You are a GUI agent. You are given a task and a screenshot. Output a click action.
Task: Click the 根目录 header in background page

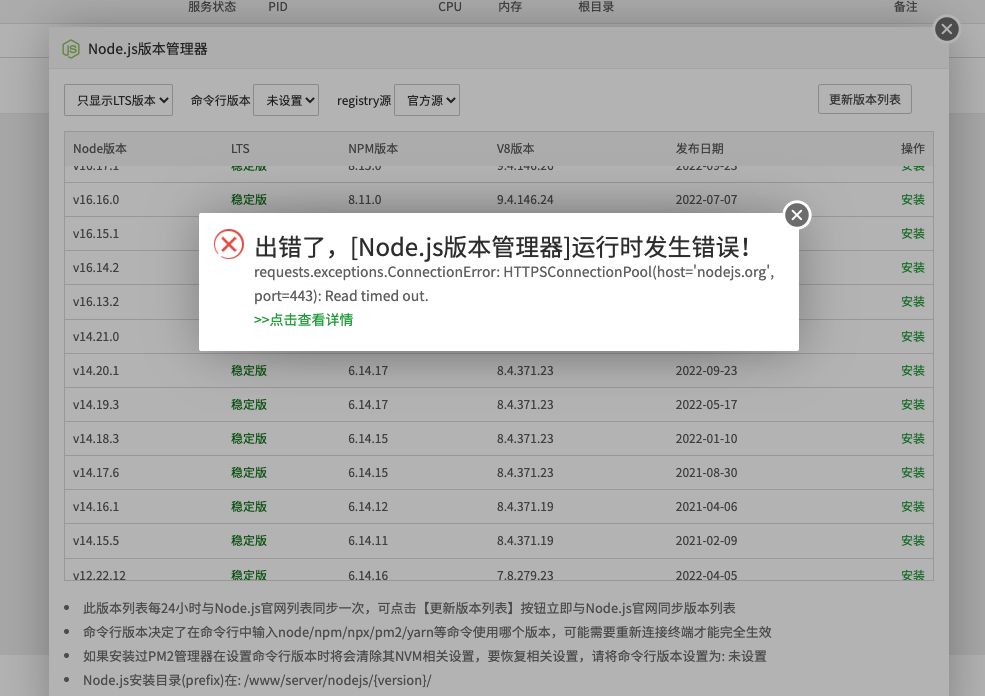596,7
